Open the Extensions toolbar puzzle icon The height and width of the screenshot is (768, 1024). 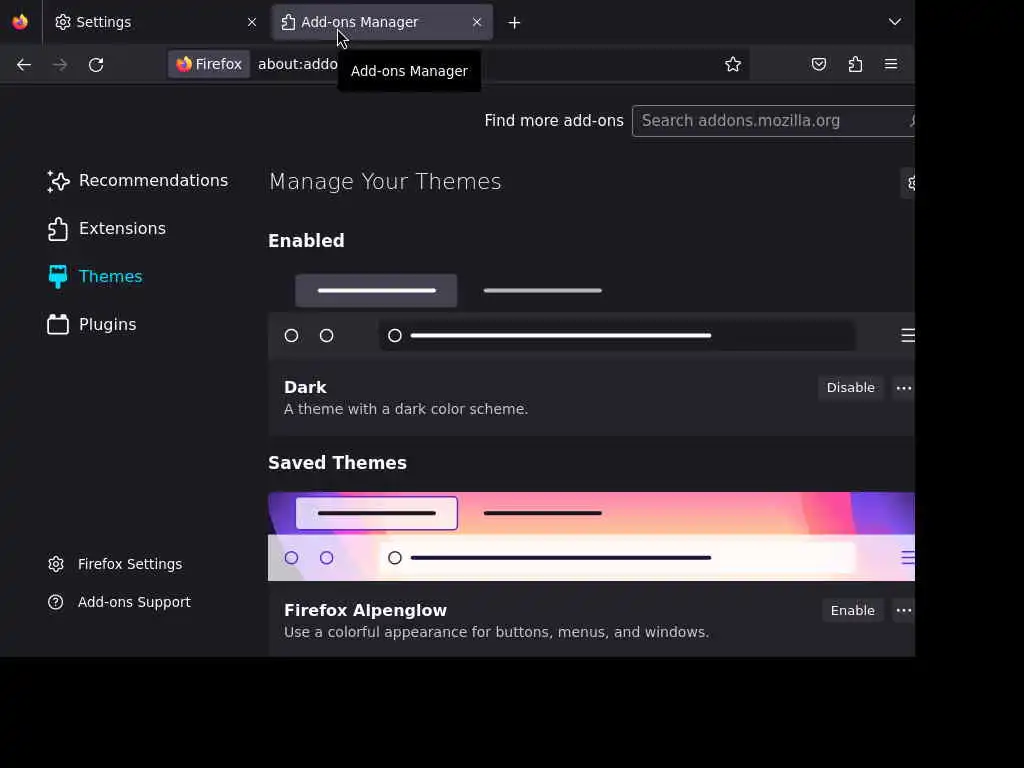pyautogui.click(x=855, y=64)
